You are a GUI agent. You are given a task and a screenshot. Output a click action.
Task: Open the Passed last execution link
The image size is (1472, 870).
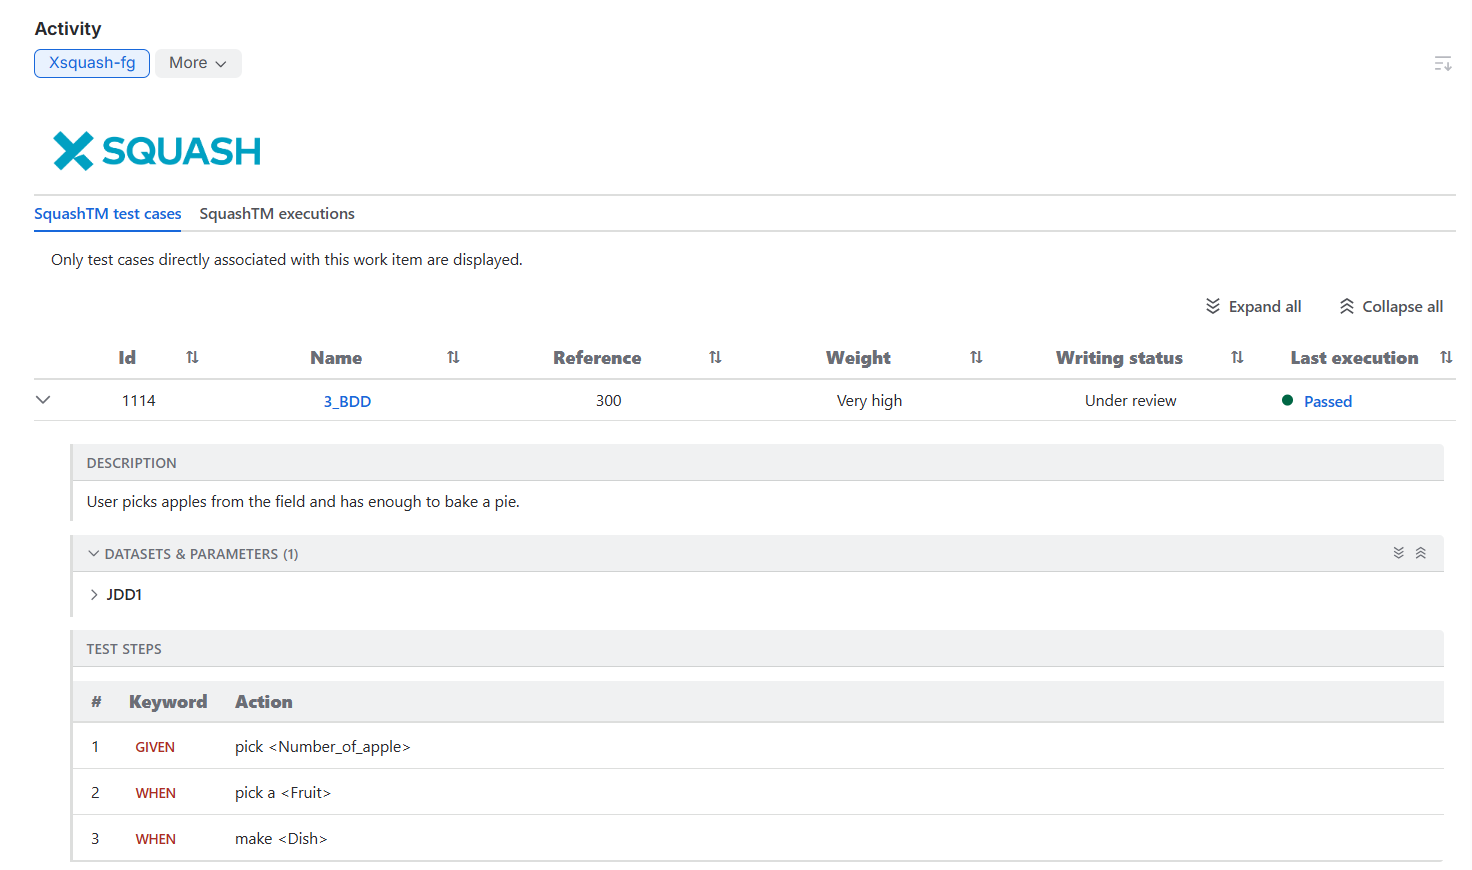point(1328,401)
